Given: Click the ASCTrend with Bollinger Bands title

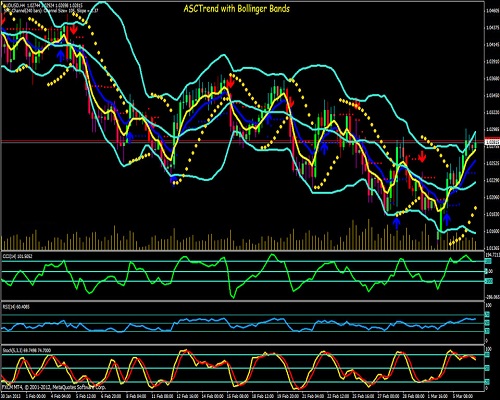Looking at the screenshot, I should [237, 9].
